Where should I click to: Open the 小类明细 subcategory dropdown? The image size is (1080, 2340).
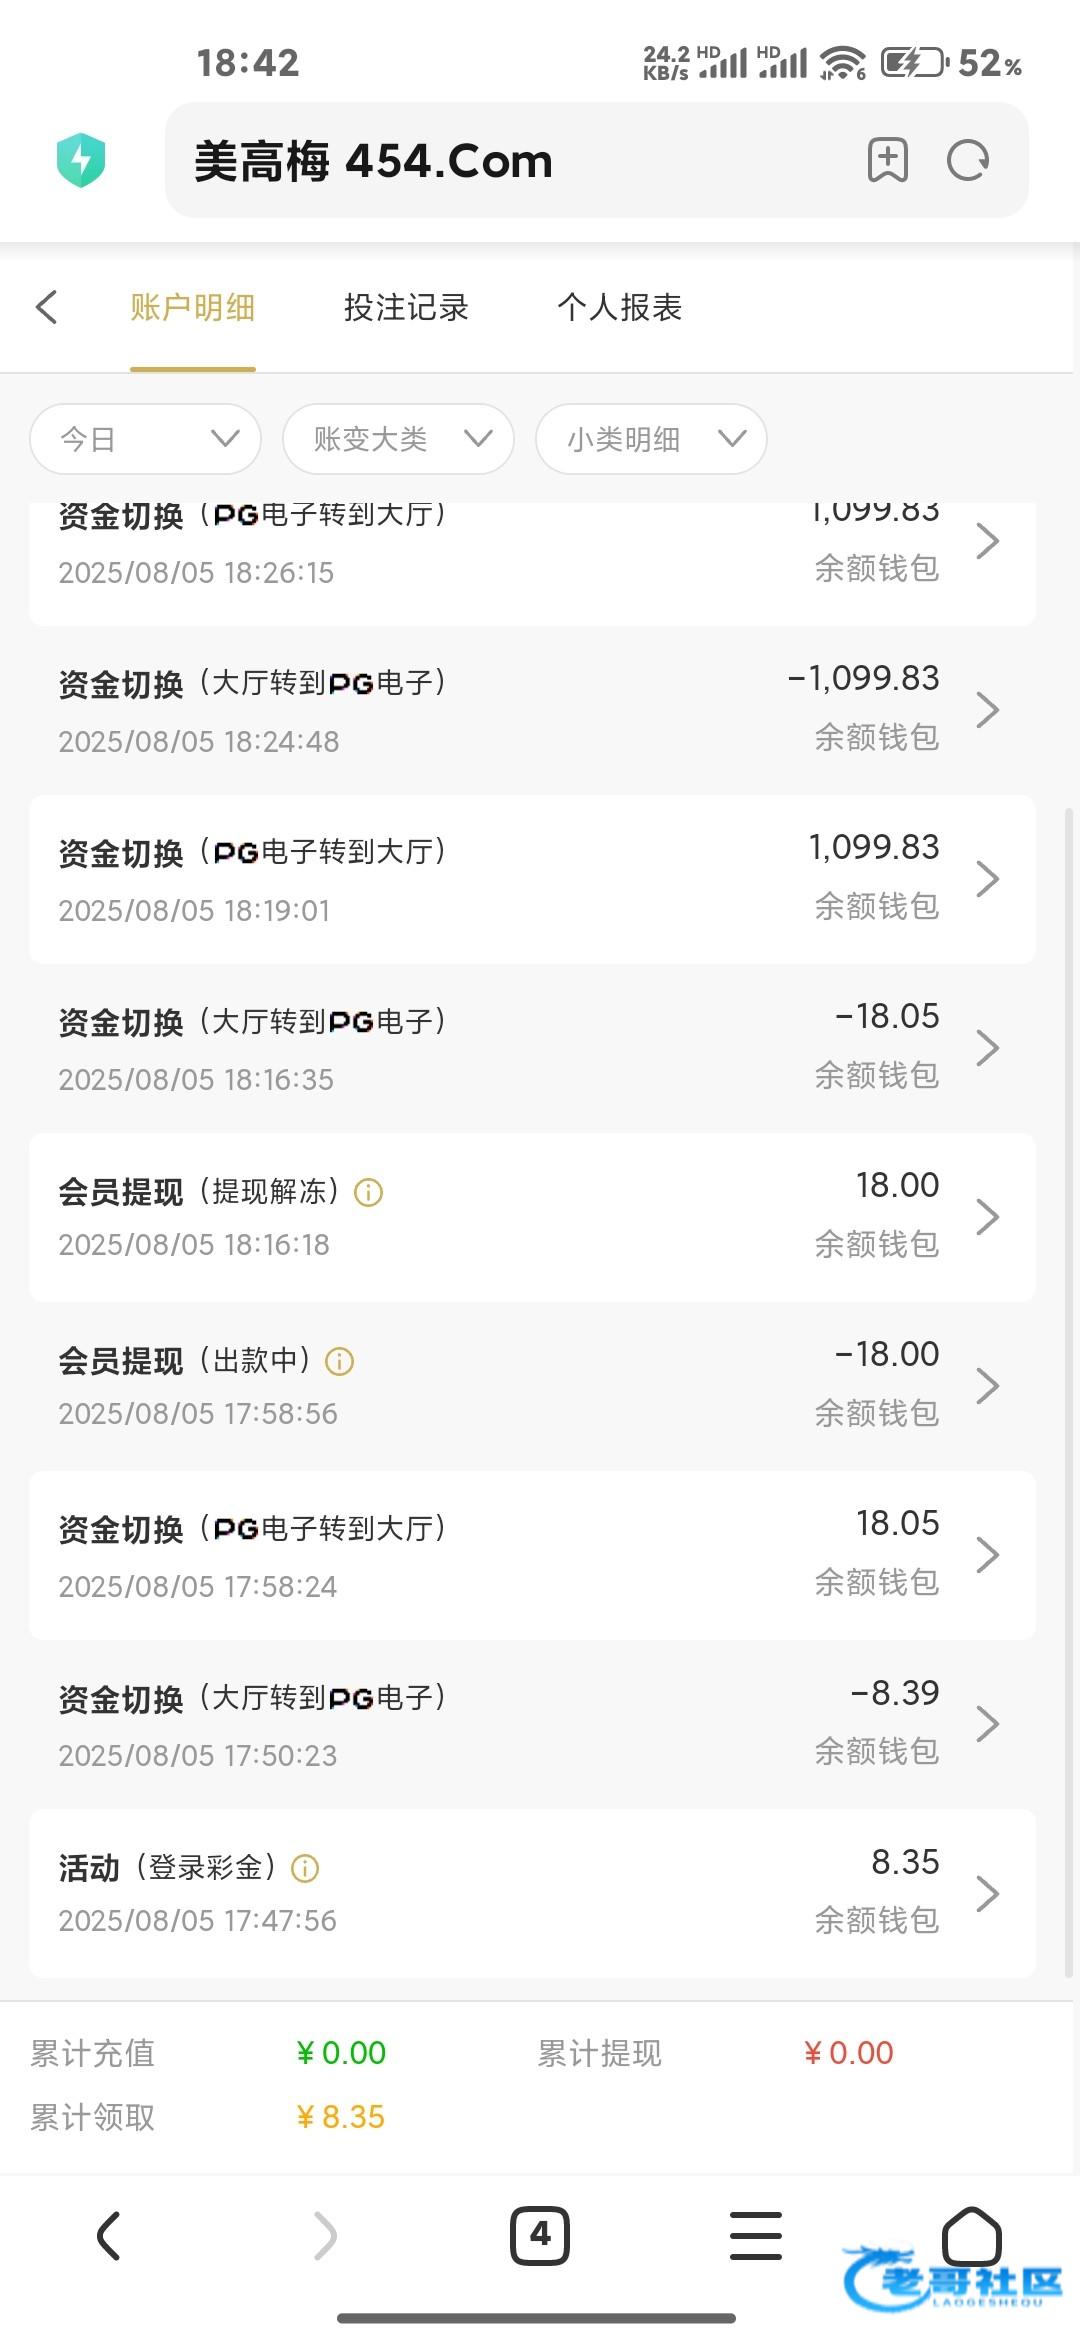point(651,439)
